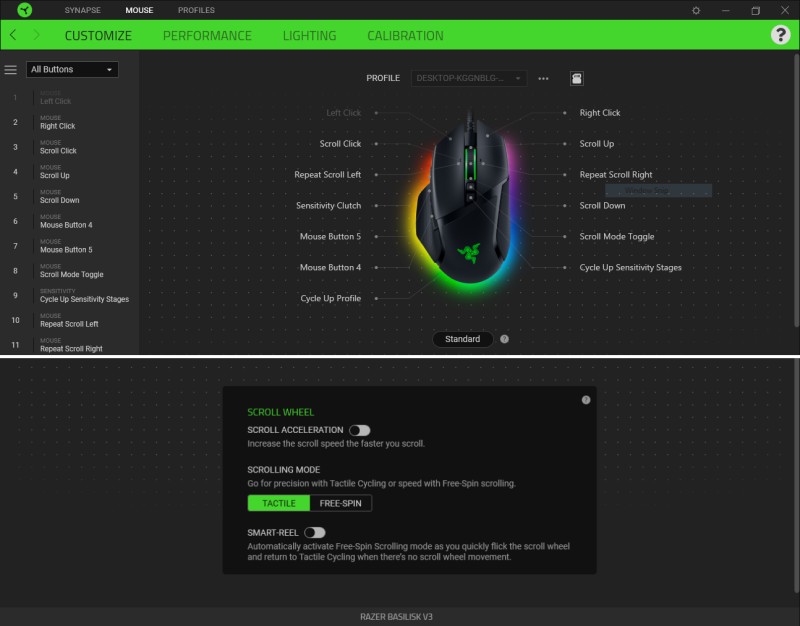This screenshot has height=626, width=800.
Task: Select Repeat Scroll Right row in sidebar
Action: point(69,345)
